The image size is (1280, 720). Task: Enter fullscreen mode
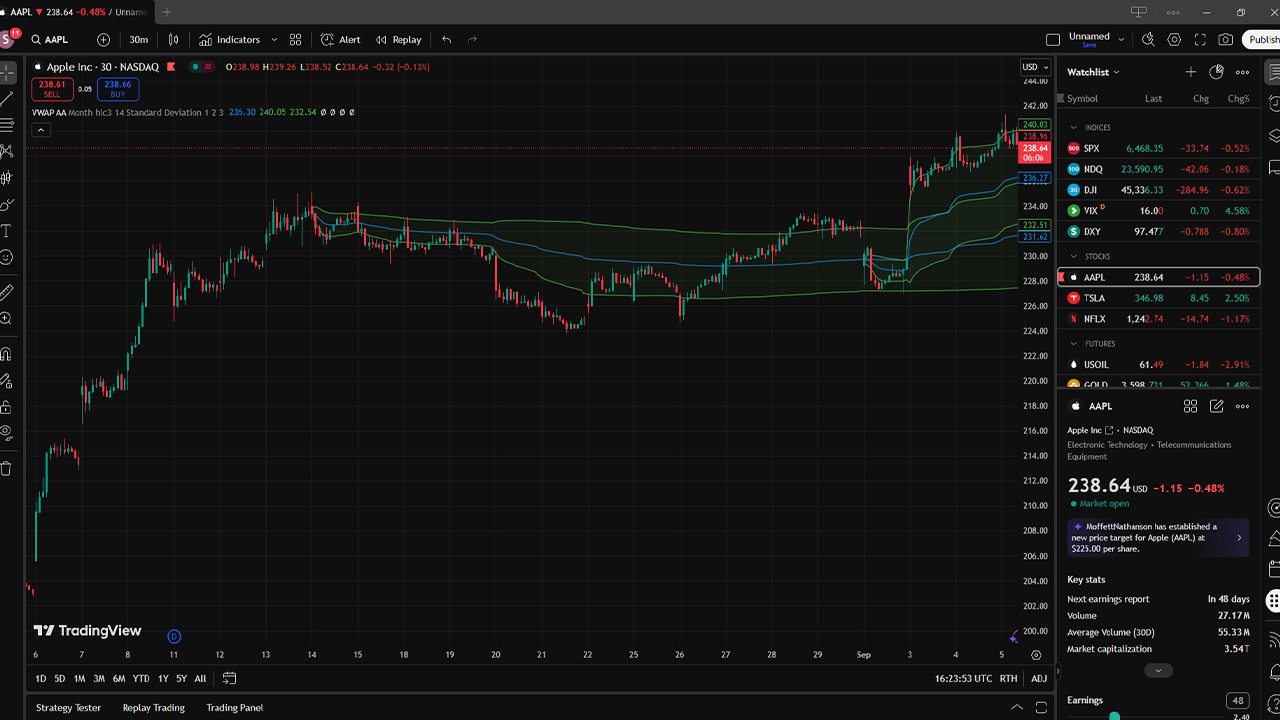pyautogui.click(x=1199, y=40)
